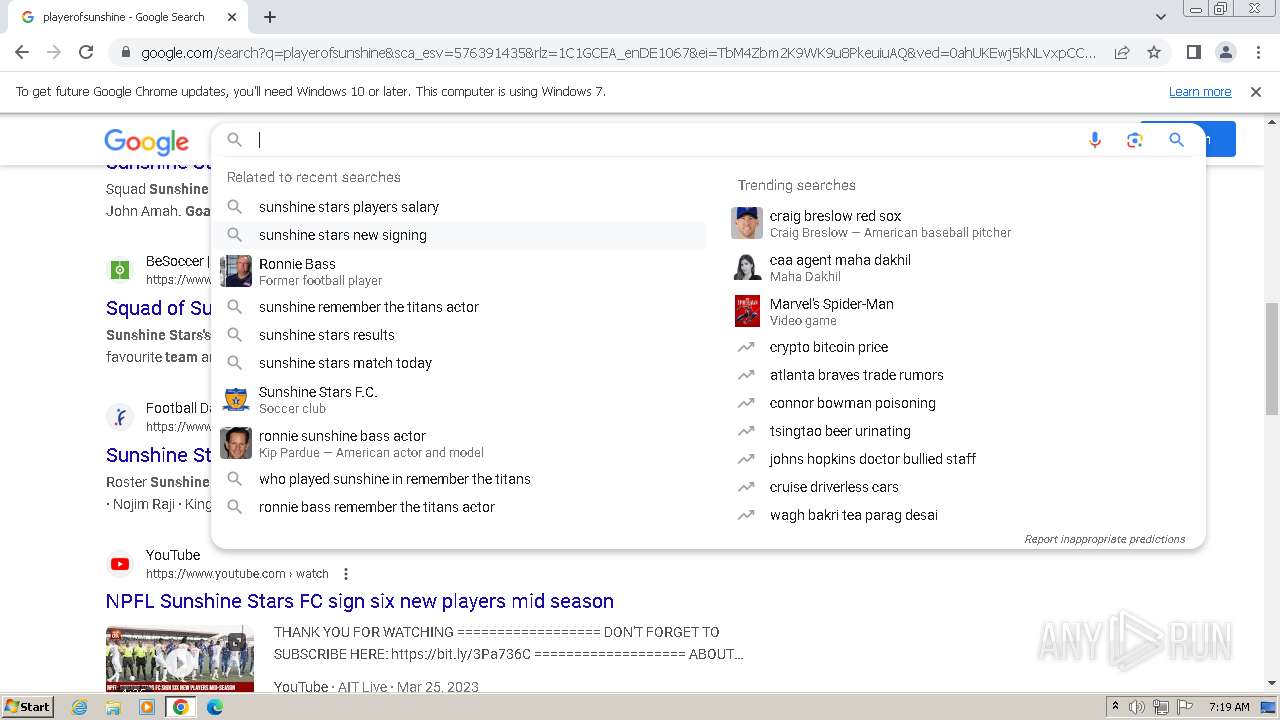Open Windows Explorer folder from the taskbar
Viewport: 1280px width, 720px height.
[x=113, y=707]
